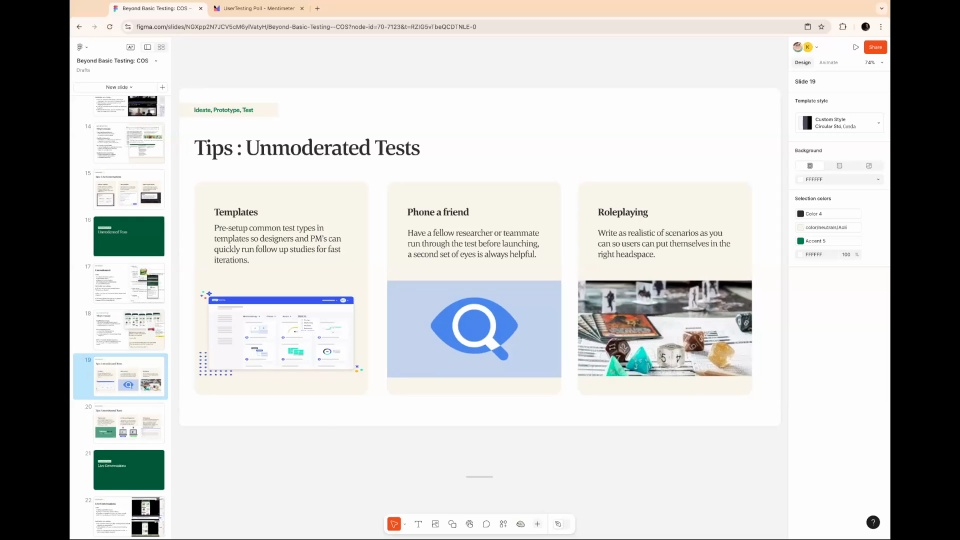Edit the 100 opacity value field
Viewport: 960px width, 540px height.
tap(847, 254)
